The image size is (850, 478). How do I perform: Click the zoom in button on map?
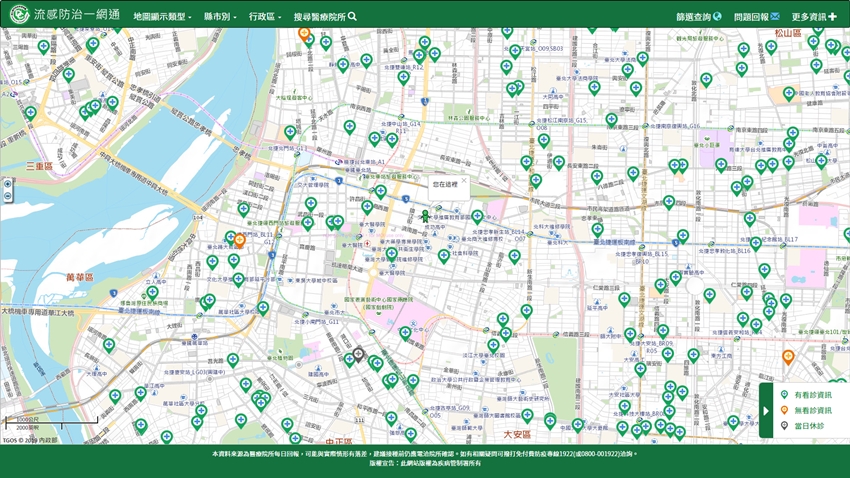[8, 184]
